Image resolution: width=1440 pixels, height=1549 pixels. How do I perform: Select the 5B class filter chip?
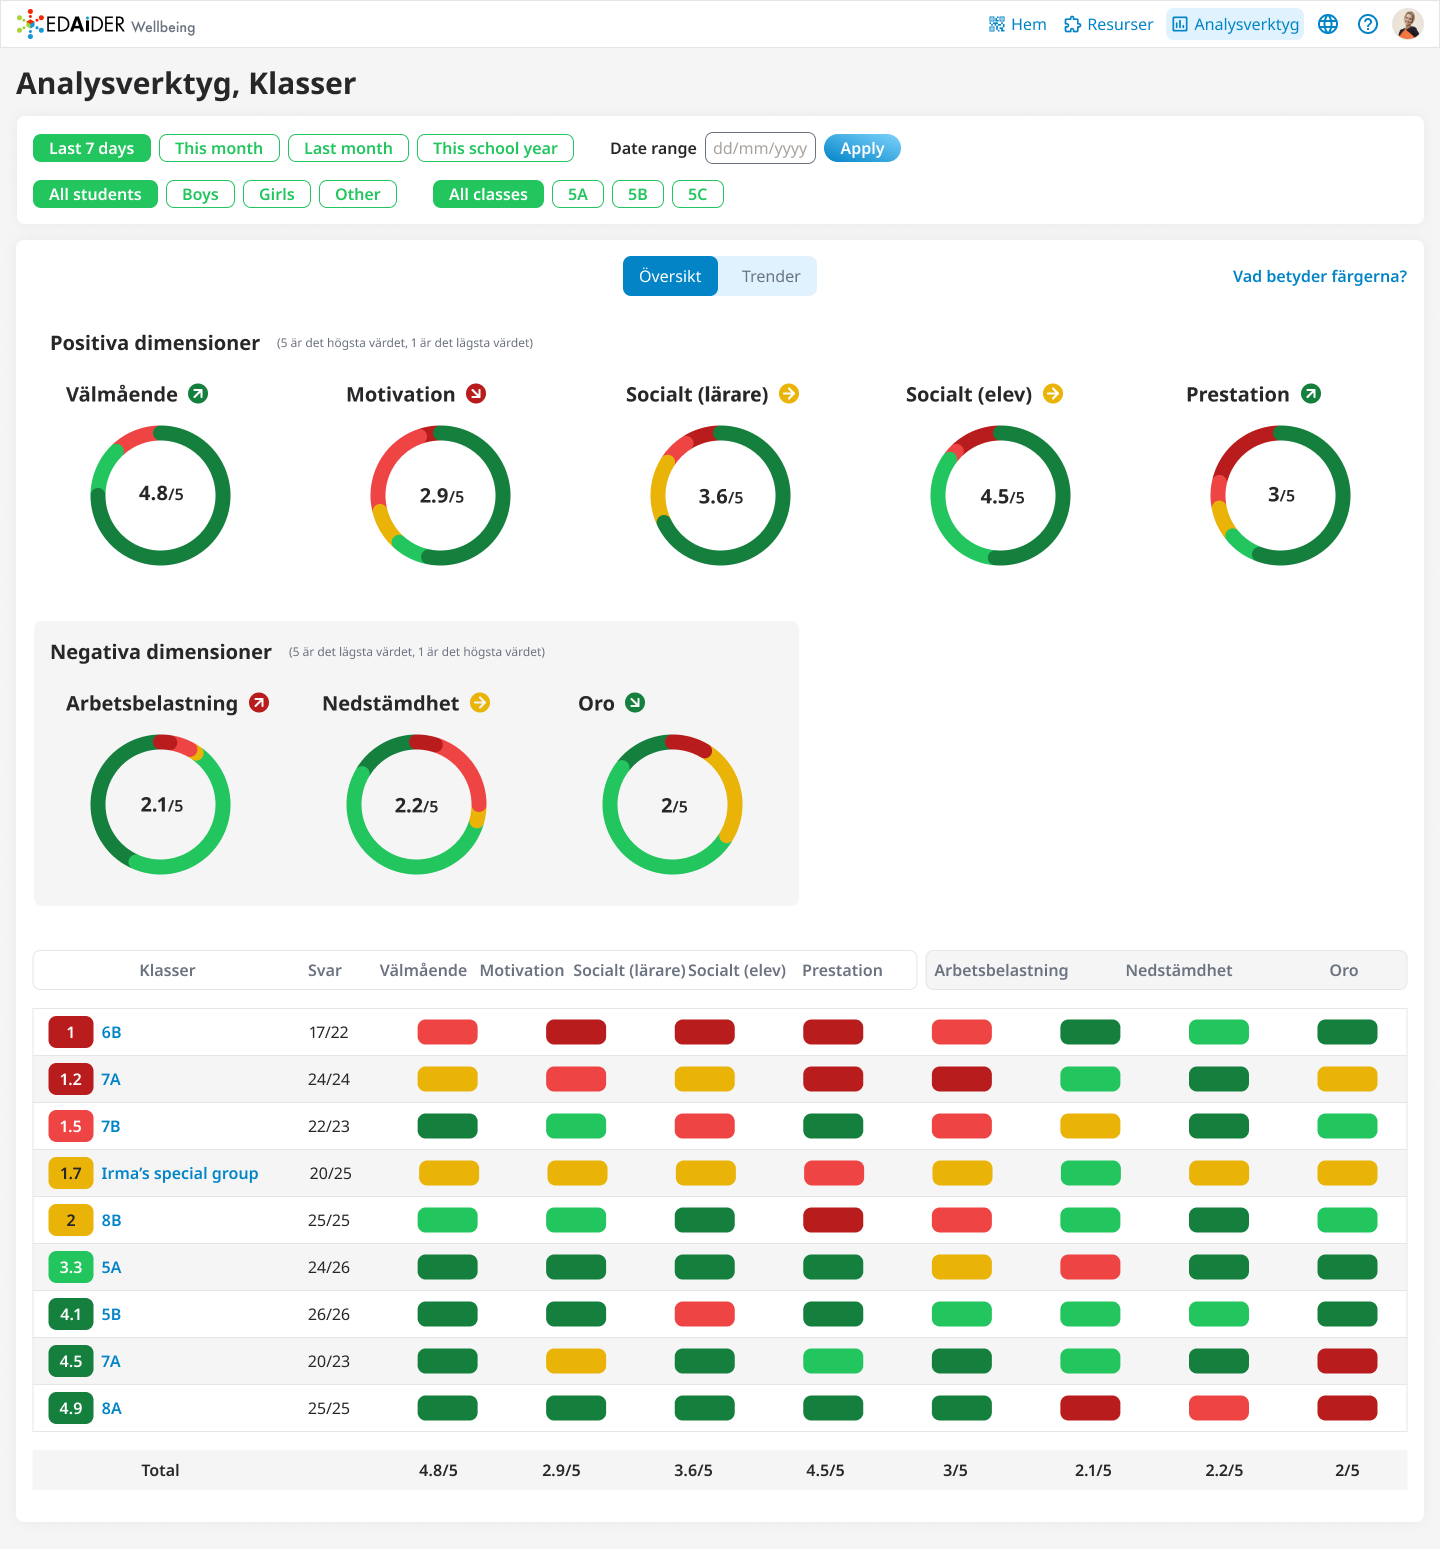tap(638, 194)
